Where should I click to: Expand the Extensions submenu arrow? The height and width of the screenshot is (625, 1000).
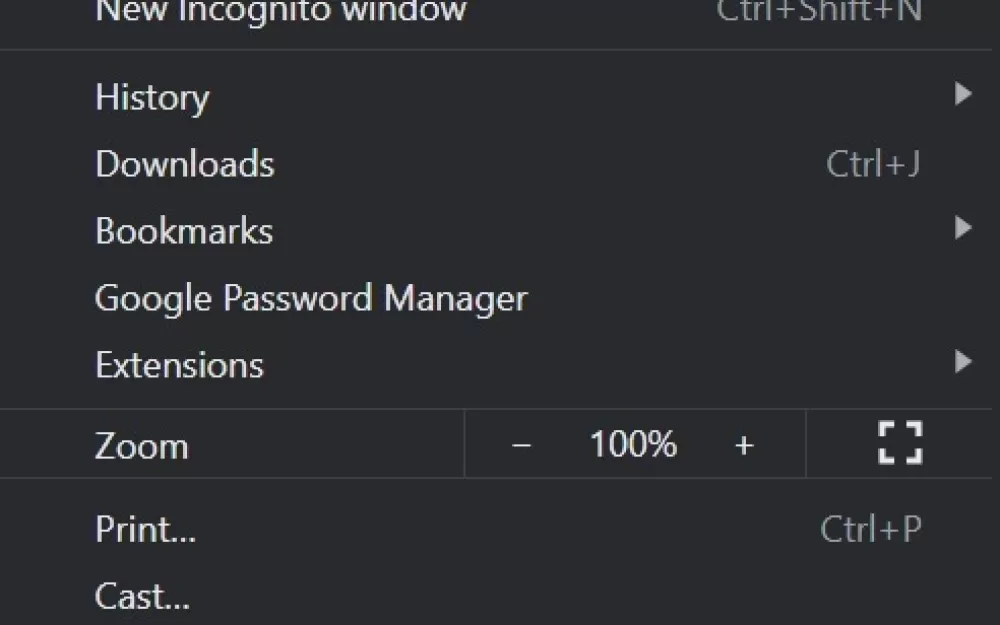pyautogui.click(x=963, y=362)
